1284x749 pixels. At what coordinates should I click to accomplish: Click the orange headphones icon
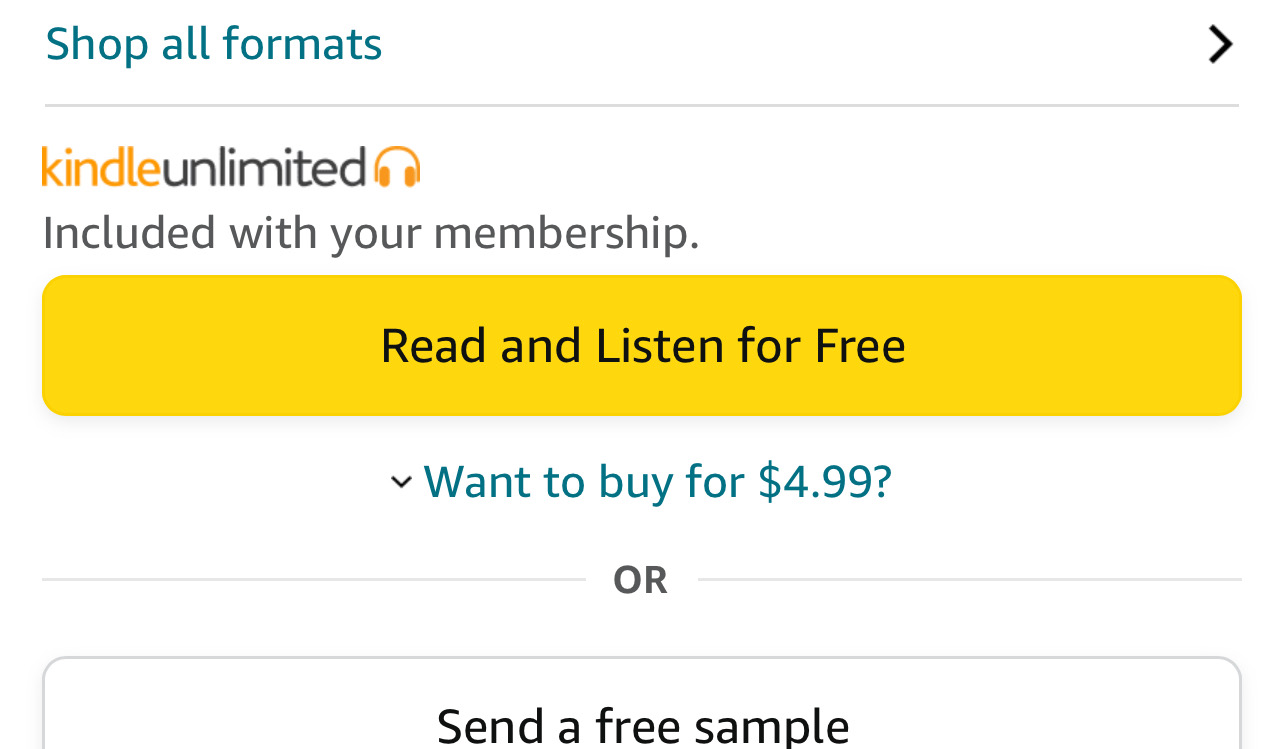point(397,166)
